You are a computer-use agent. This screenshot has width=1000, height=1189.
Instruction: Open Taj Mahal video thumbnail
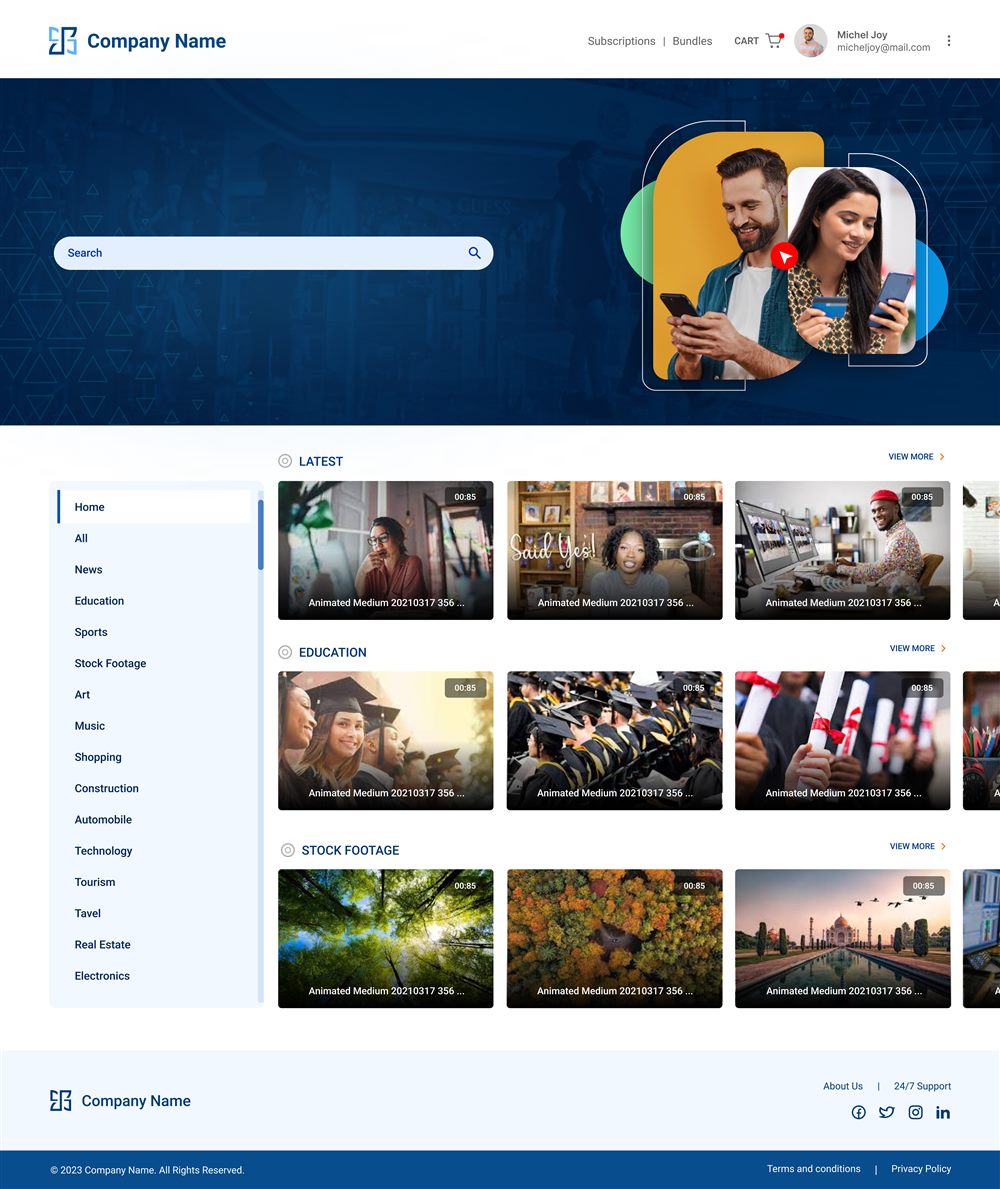[x=843, y=938]
